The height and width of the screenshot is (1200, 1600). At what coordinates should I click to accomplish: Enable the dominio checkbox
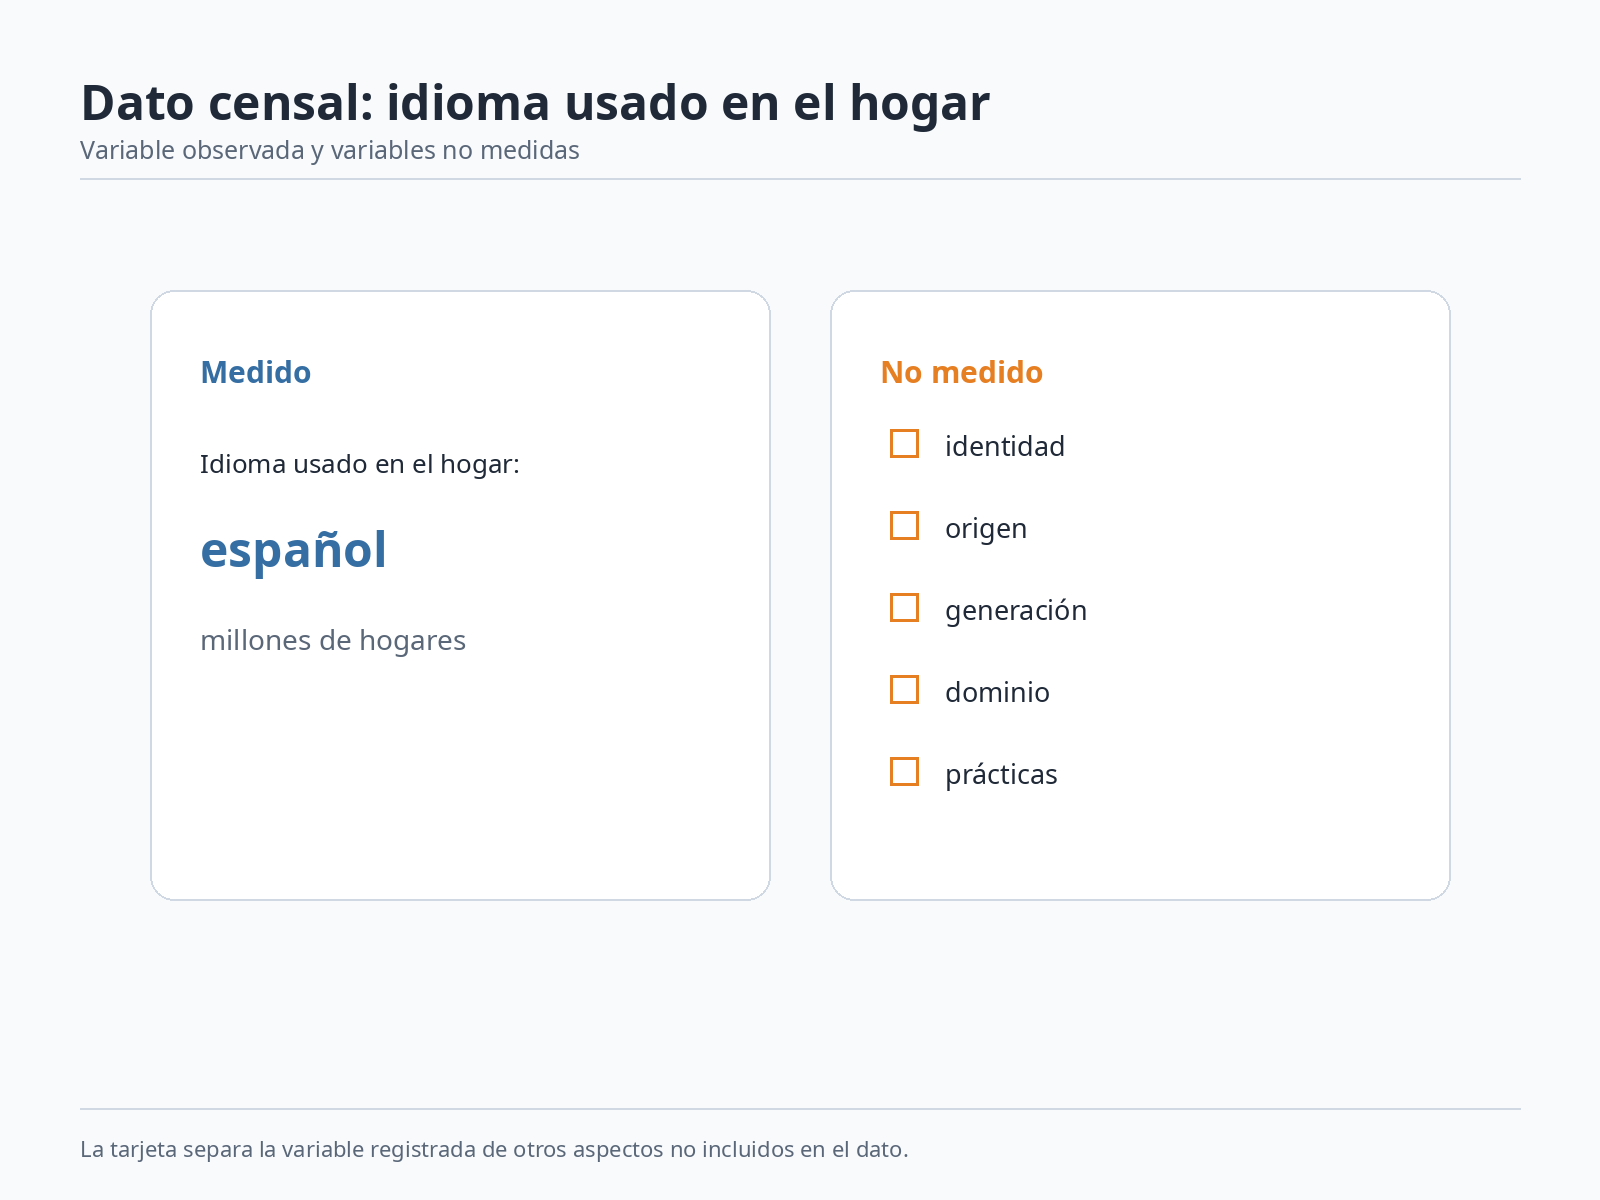click(904, 689)
